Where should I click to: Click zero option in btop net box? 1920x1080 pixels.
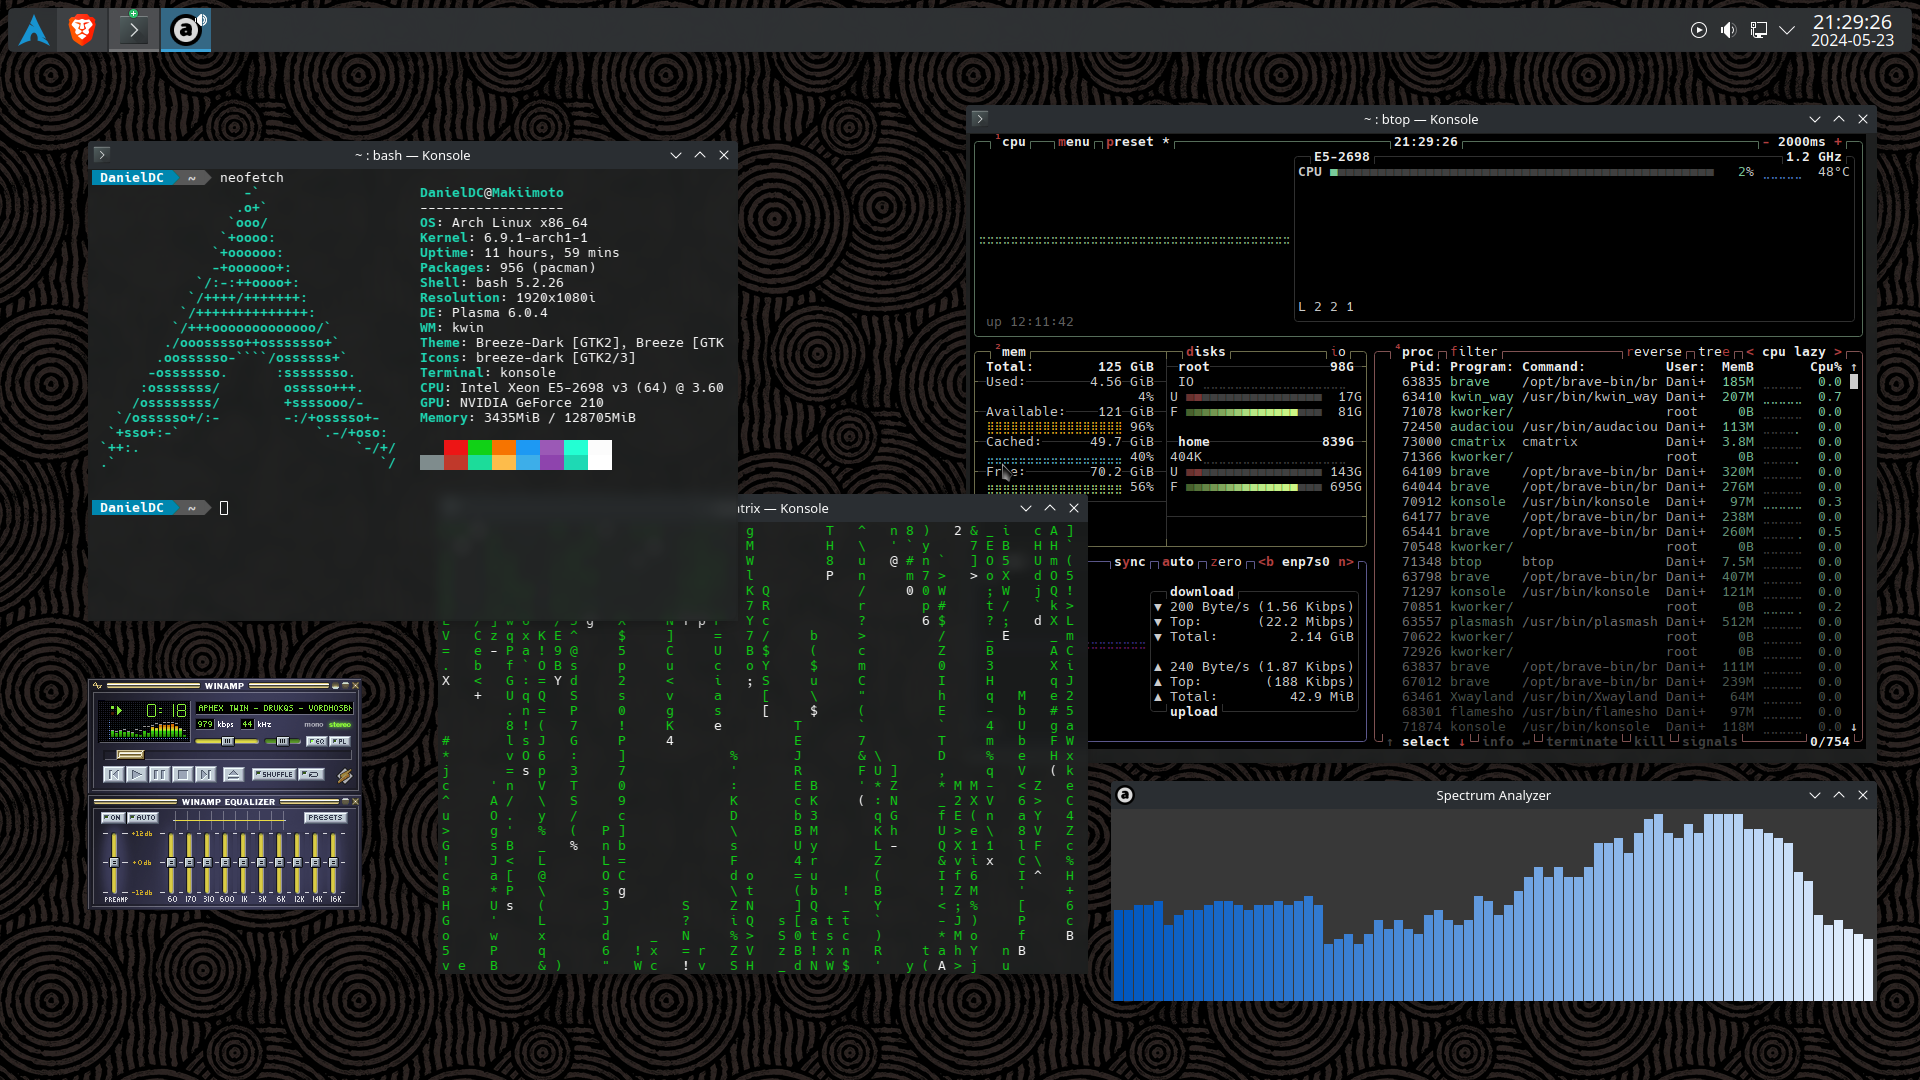click(1226, 562)
